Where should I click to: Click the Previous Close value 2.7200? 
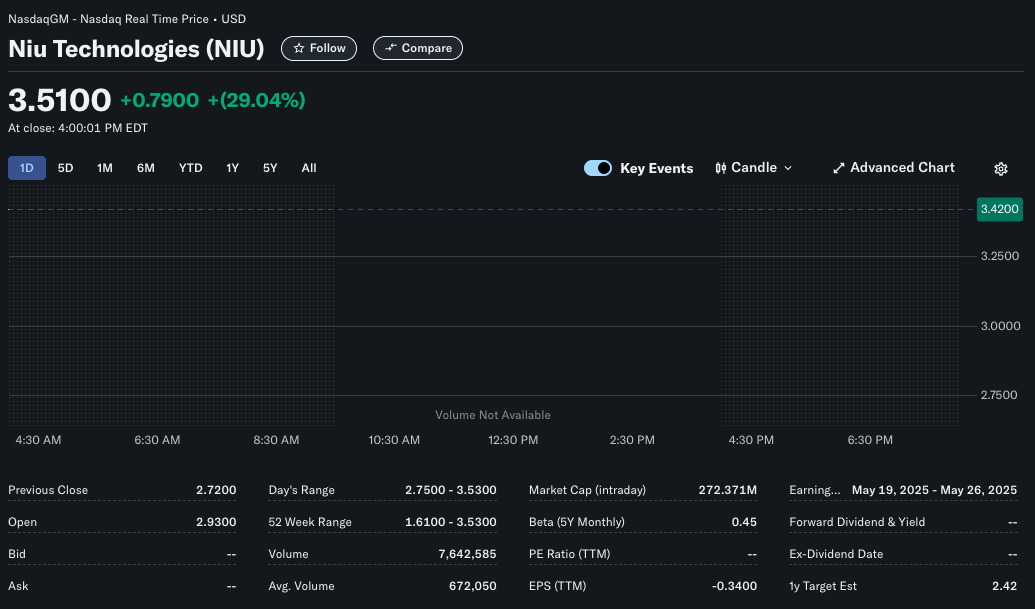point(216,490)
